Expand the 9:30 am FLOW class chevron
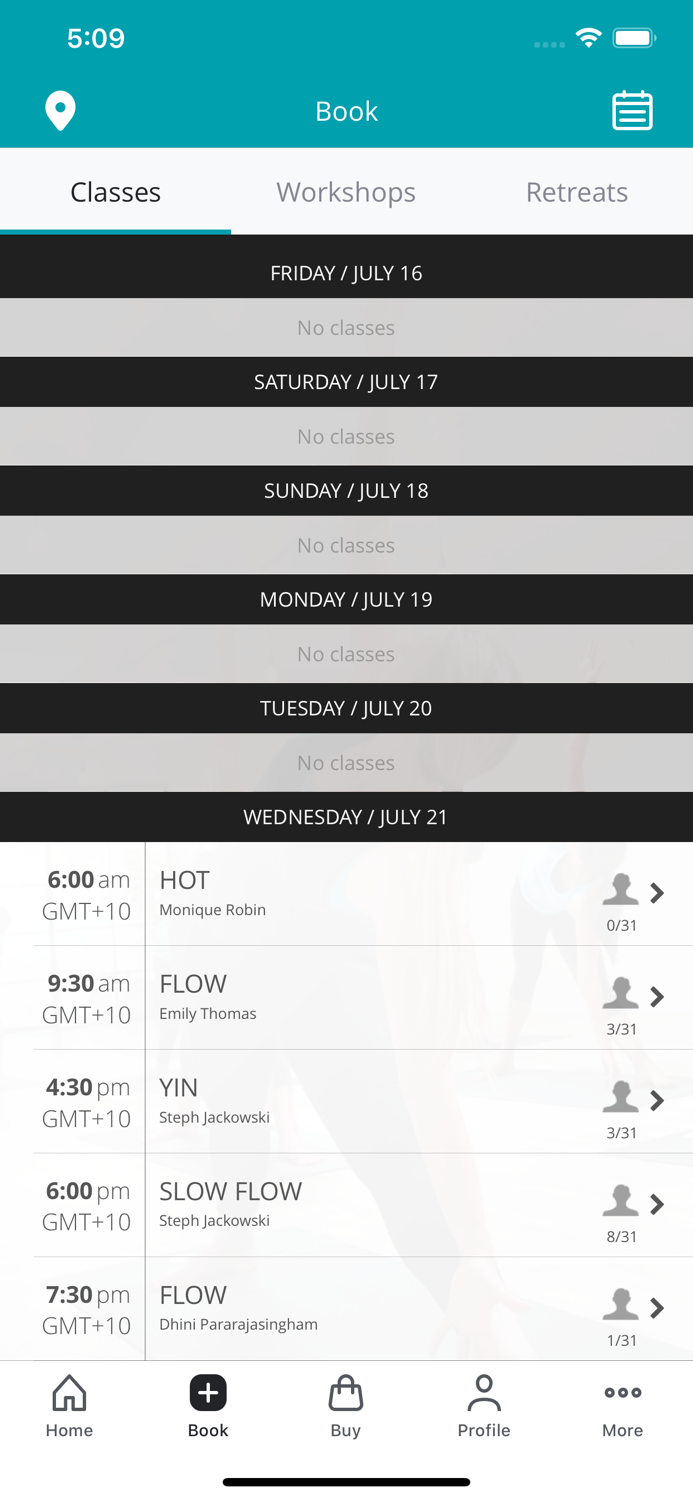Image resolution: width=693 pixels, height=1500 pixels. tap(657, 997)
